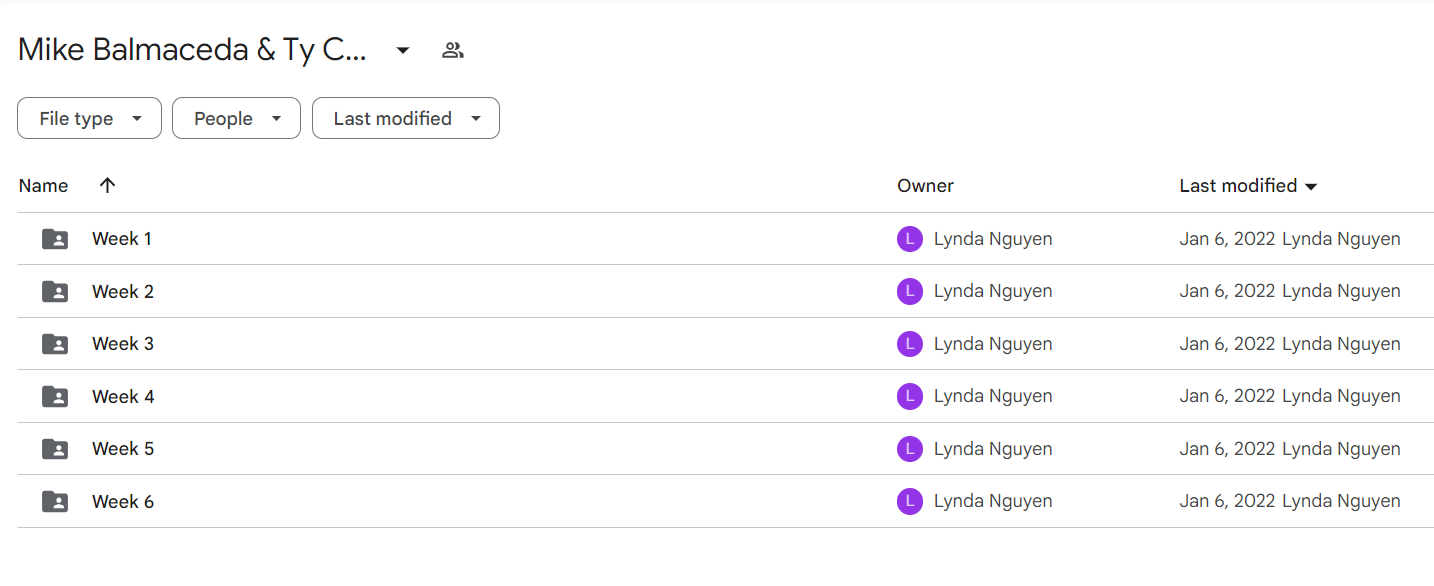
Task: Click the Week 5 shared folder icon
Action: (x=55, y=449)
